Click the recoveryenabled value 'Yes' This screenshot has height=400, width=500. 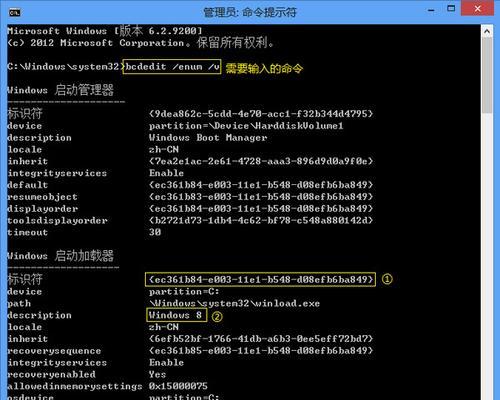pyautogui.click(x=157, y=374)
